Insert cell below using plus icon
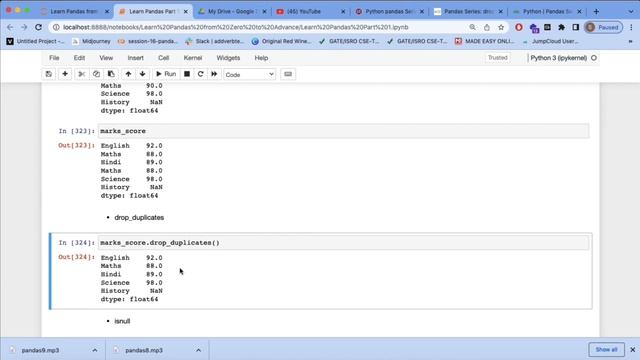 coord(65,74)
